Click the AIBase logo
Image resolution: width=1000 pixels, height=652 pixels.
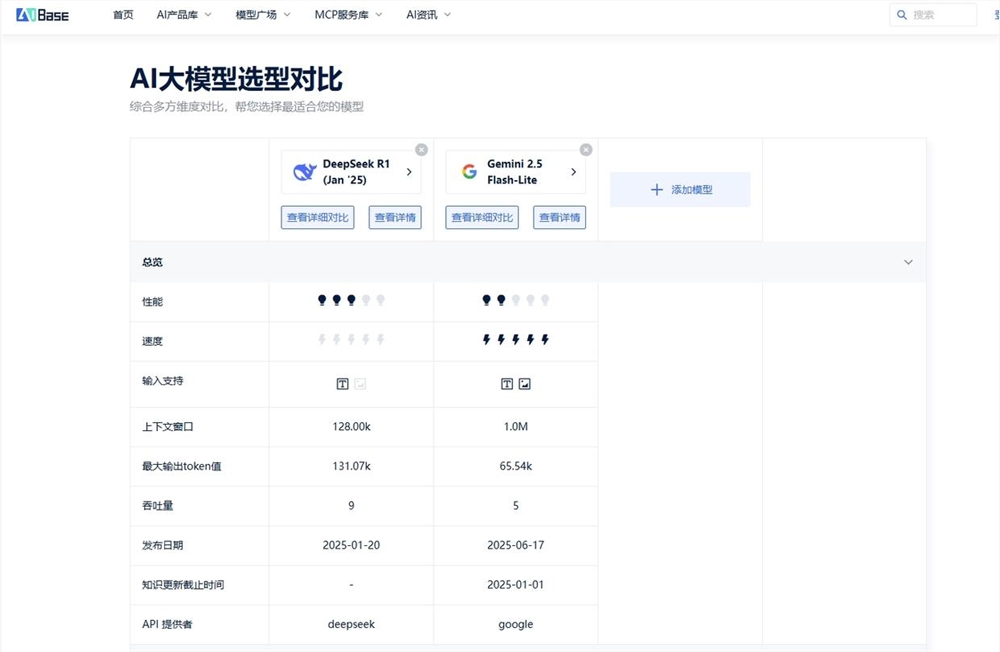[x=42, y=15]
